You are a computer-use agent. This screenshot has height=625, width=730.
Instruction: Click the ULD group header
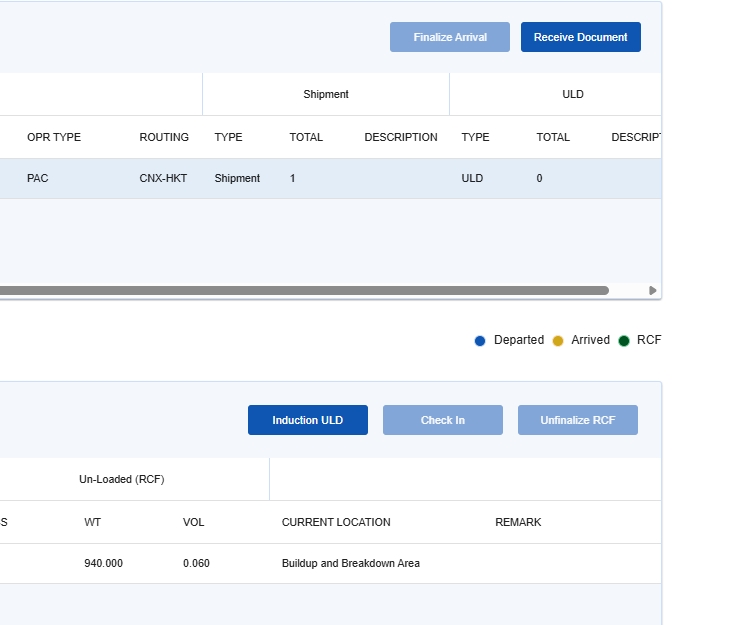tap(572, 94)
